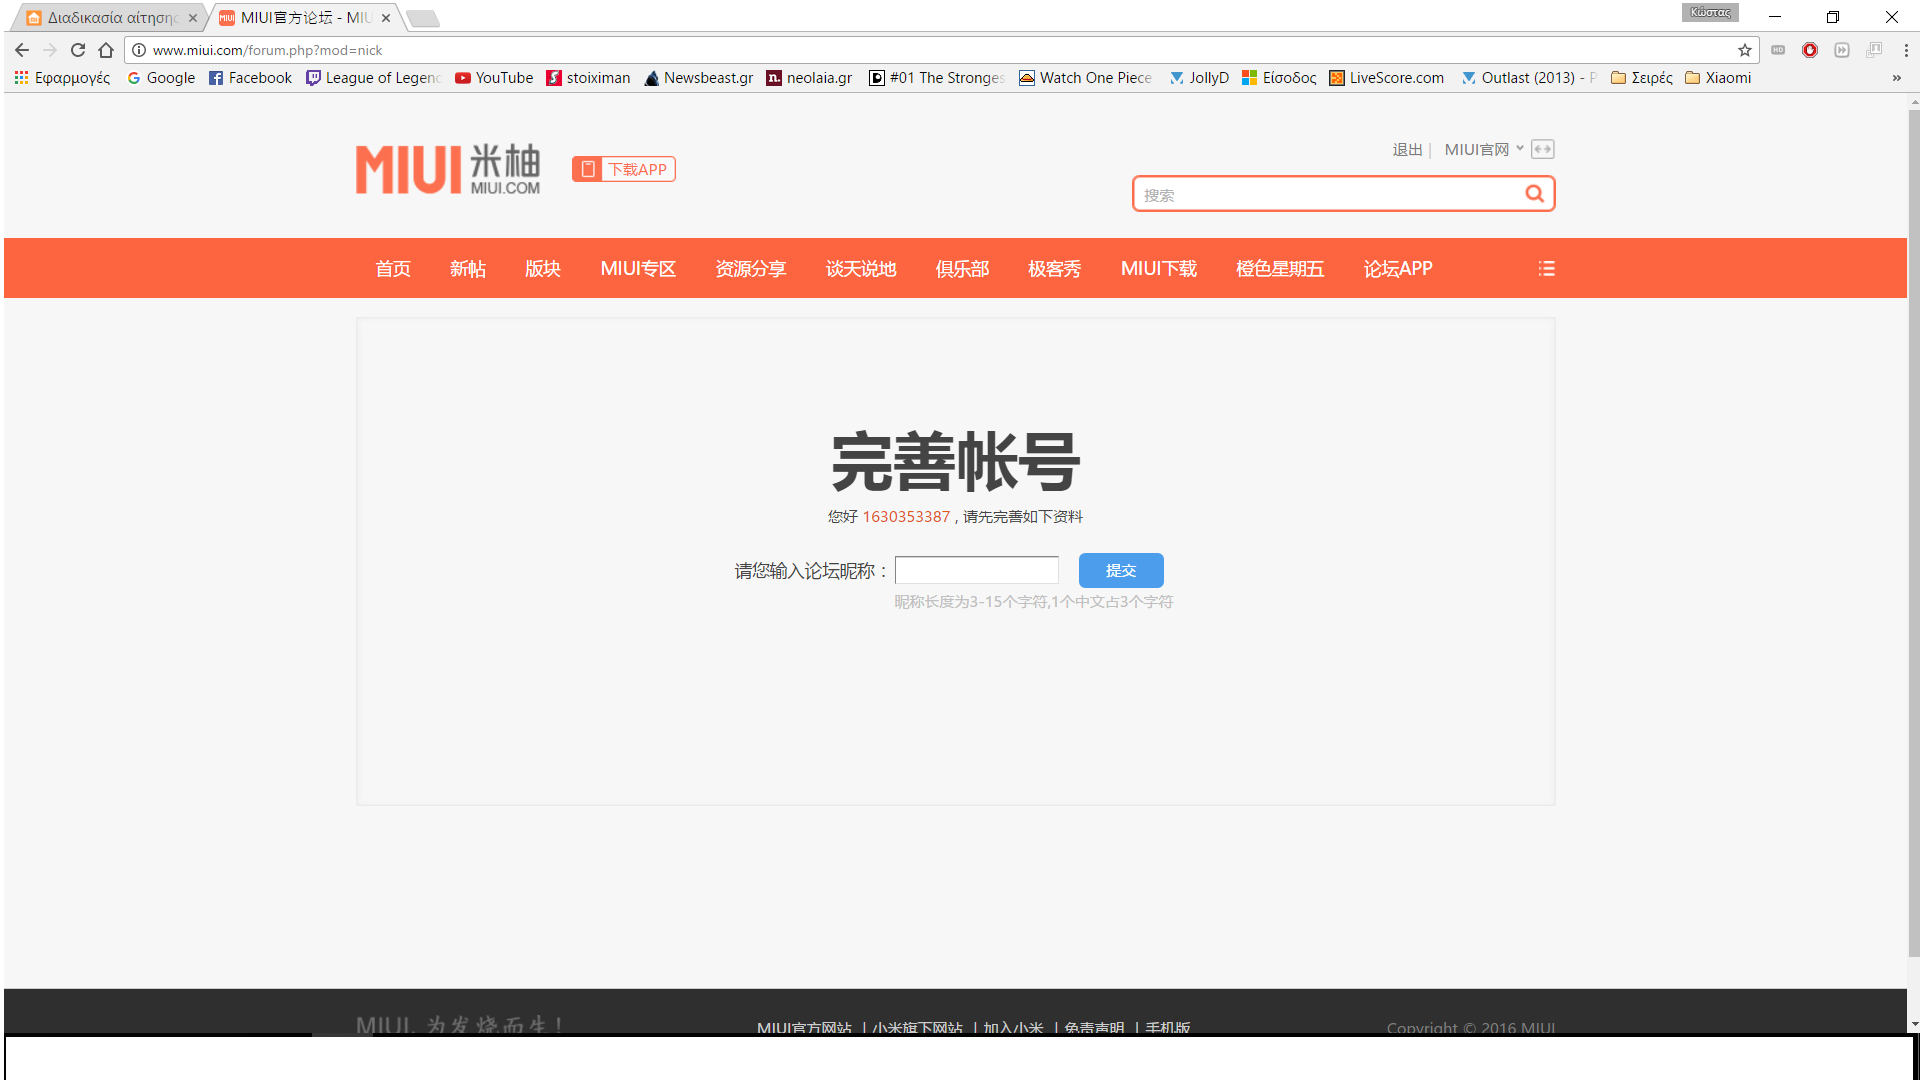Switch to Διαδικασία αίτησης tab
Image resolution: width=1920 pixels, height=1080 pixels.
point(110,18)
